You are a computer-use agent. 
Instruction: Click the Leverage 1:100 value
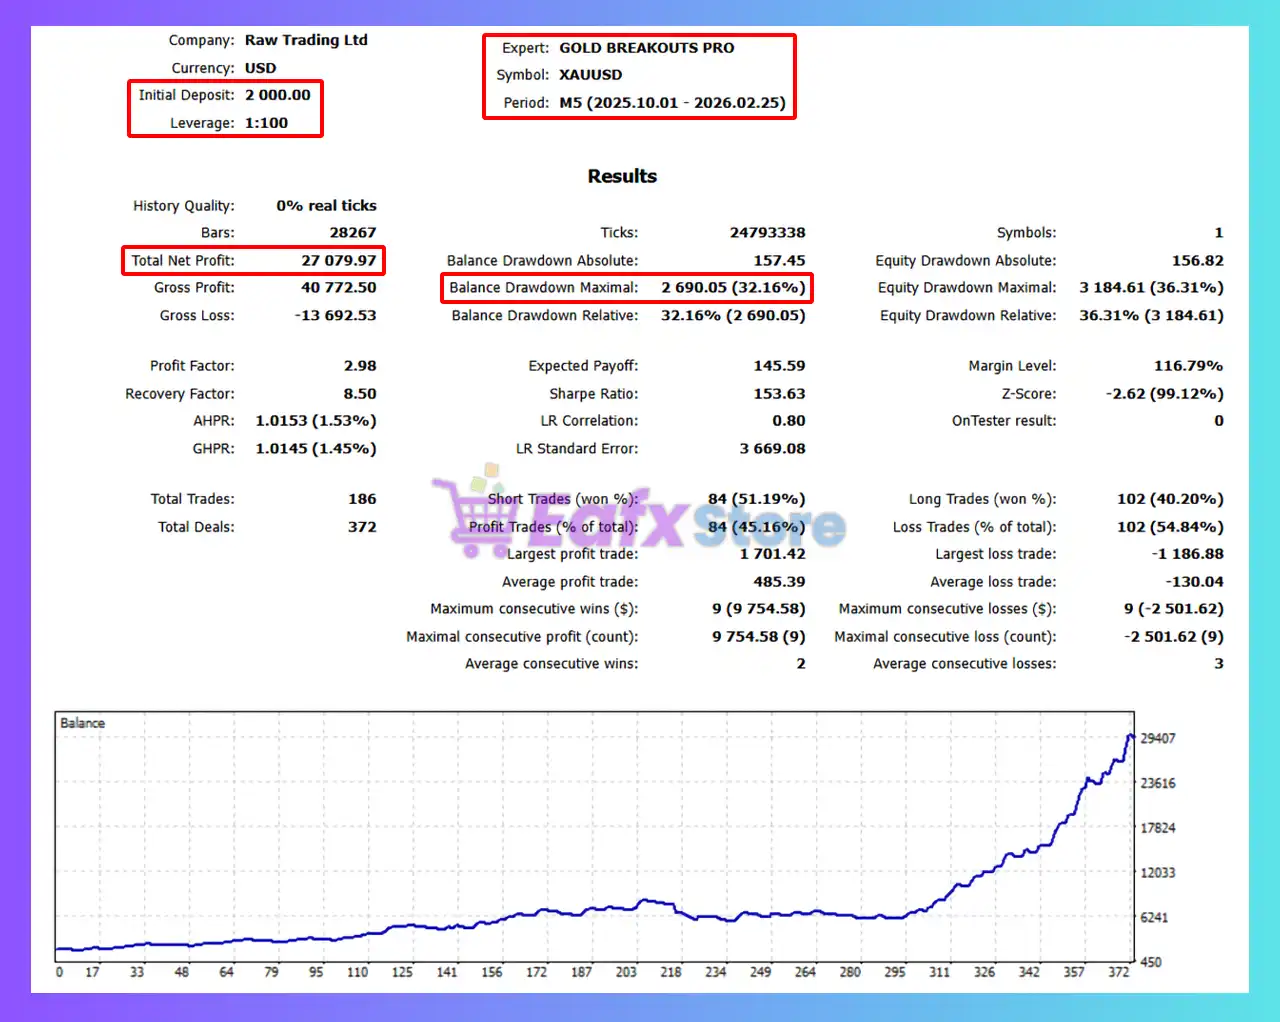click(266, 123)
